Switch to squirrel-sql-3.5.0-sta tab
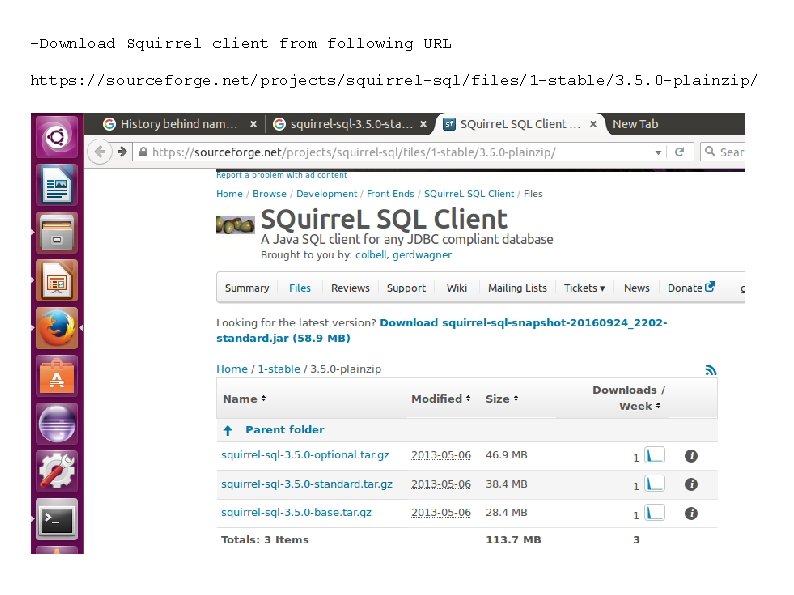Viewport: 794px width, 595px height. (351, 124)
